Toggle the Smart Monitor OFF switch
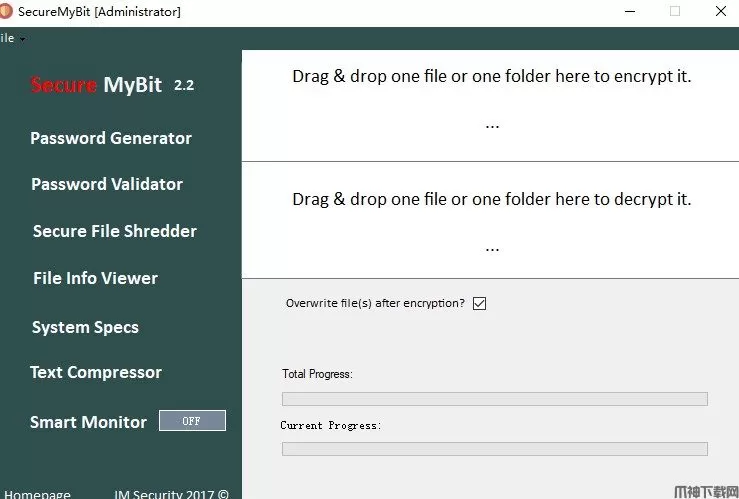739x499 pixels. (192, 421)
